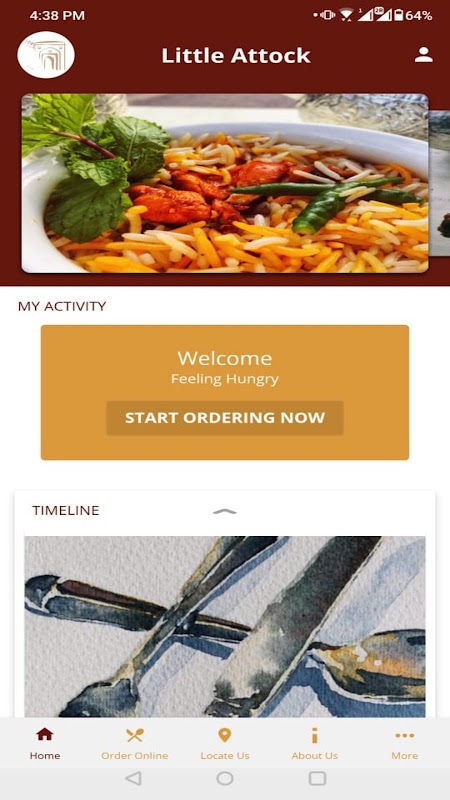Tap the Order Online cutlery icon
The width and height of the screenshot is (450, 800).
135,735
